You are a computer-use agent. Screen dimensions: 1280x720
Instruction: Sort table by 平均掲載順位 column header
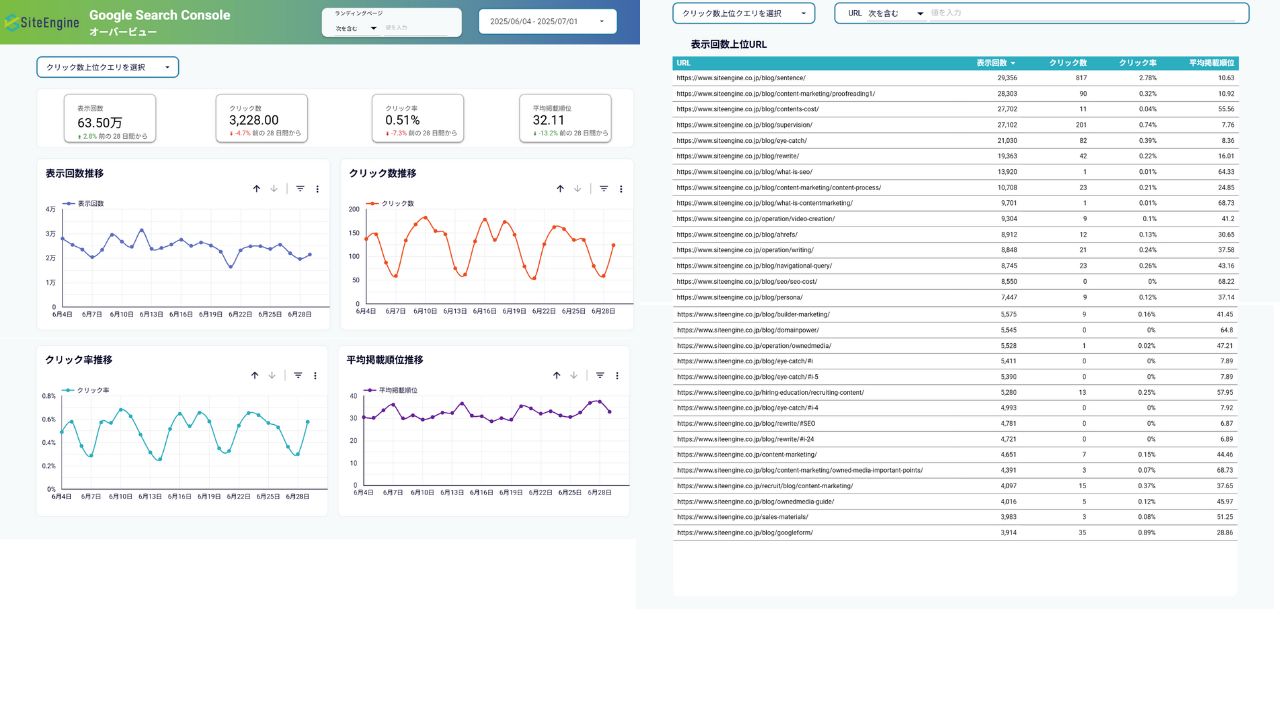[1212, 63]
